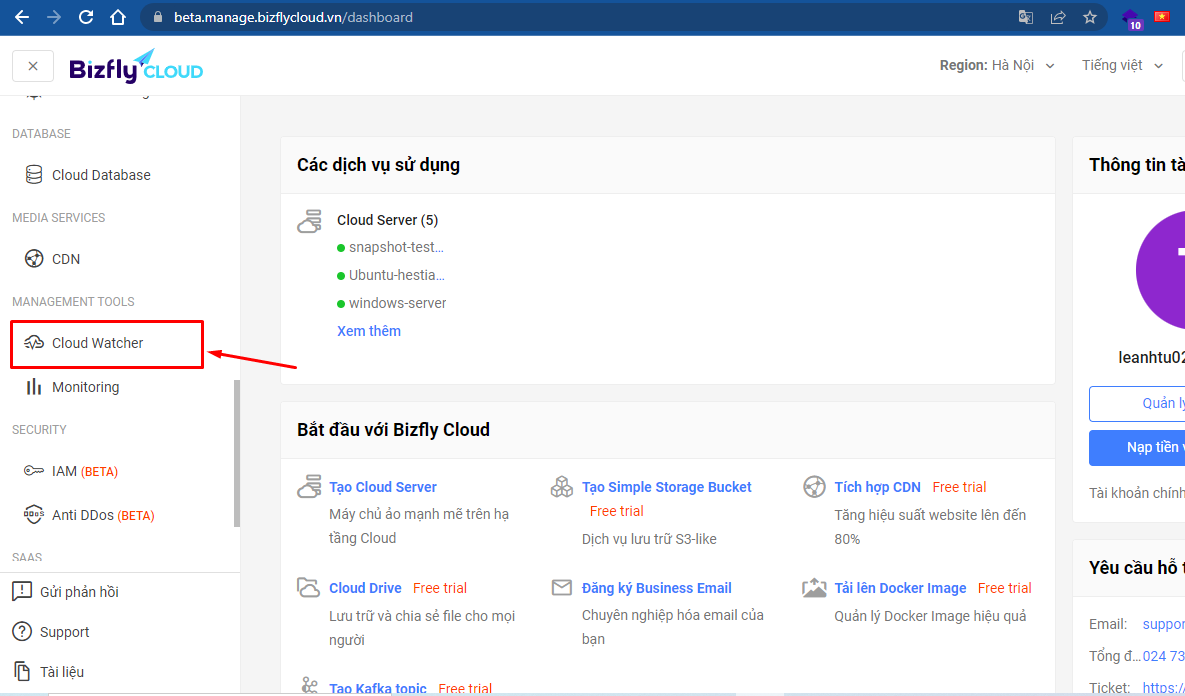Image resolution: width=1185 pixels, height=696 pixels.
Task: Open the Tạo Cloud Server link
Action: point(383,487)
